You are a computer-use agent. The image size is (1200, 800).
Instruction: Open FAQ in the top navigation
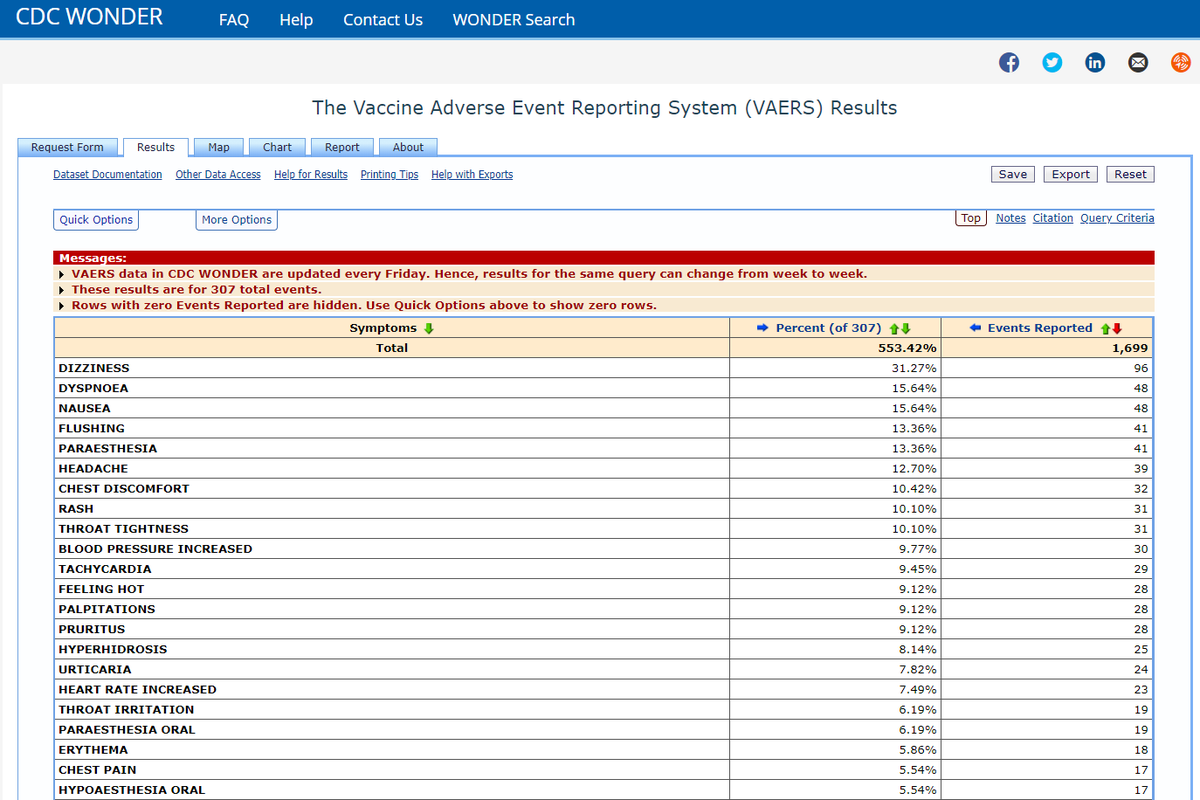click(x=234, y=20)
